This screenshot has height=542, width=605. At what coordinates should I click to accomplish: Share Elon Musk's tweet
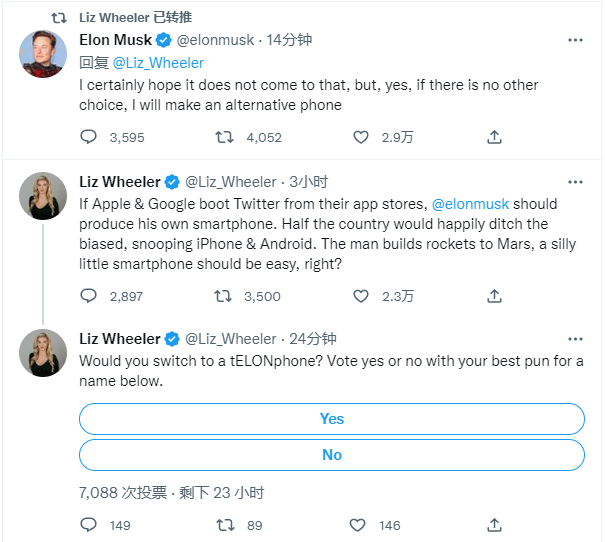pyautogui.click(x=494, y=137)
